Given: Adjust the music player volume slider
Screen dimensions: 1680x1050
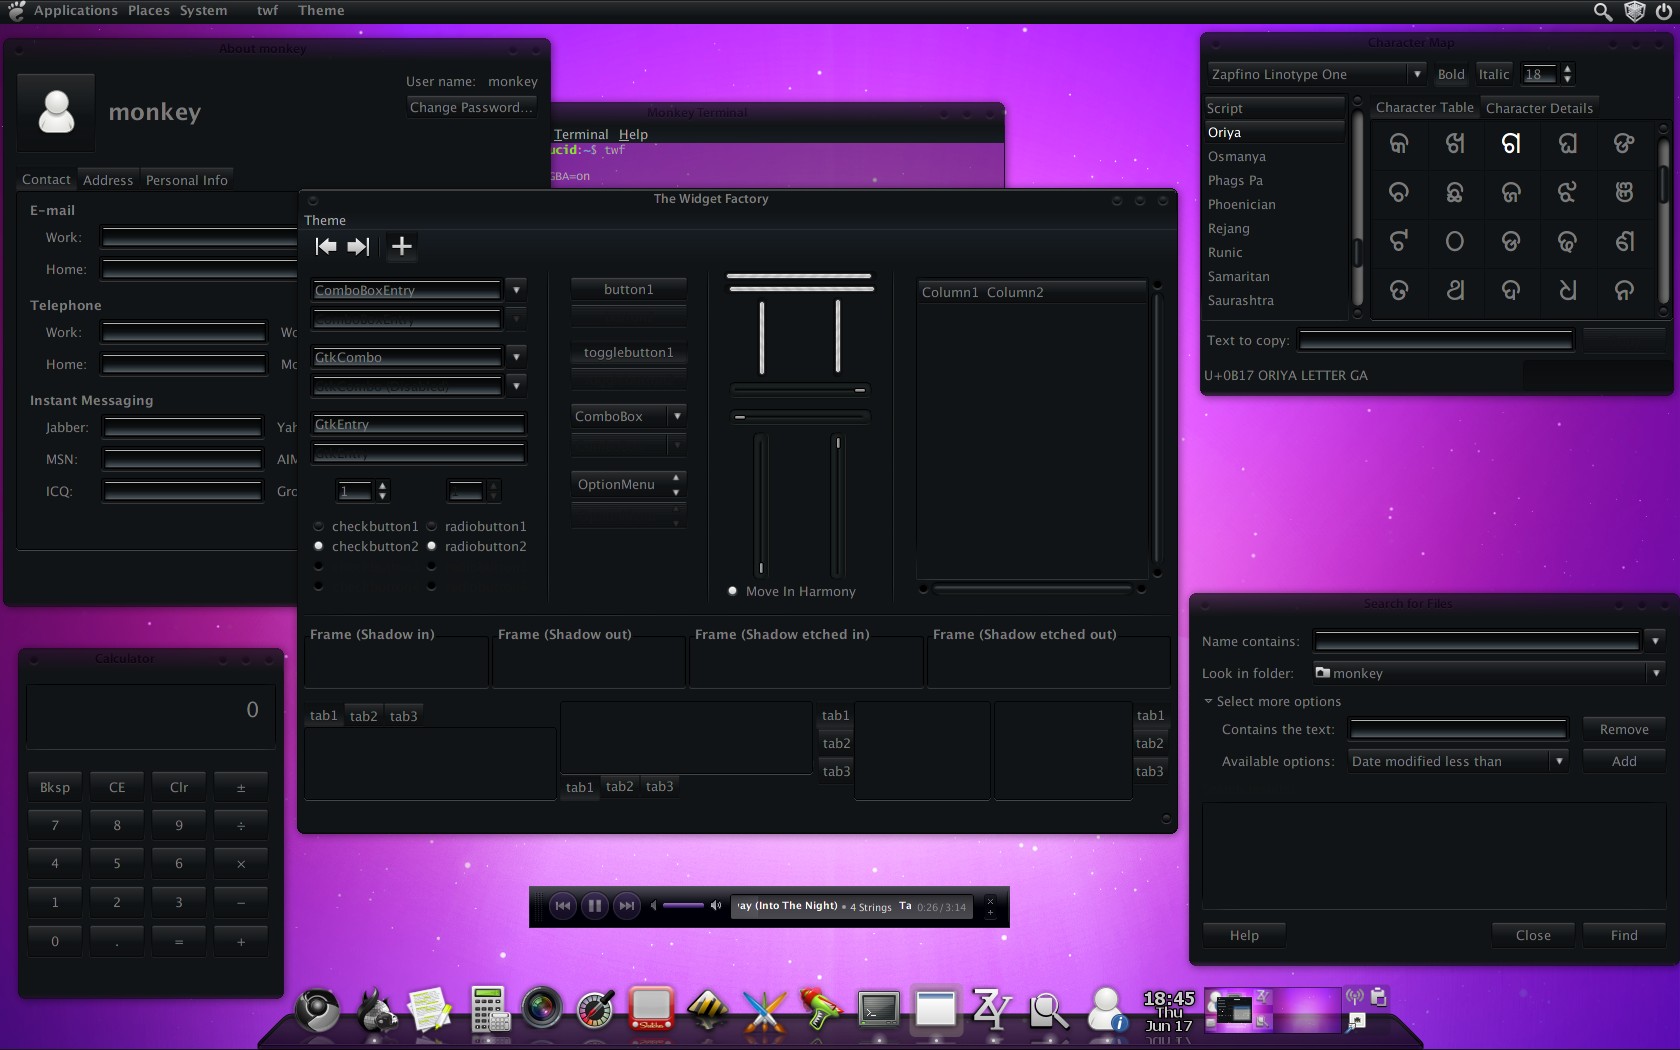Looking at the screenshot, I should pyautogui.click(x=684, y=906).
